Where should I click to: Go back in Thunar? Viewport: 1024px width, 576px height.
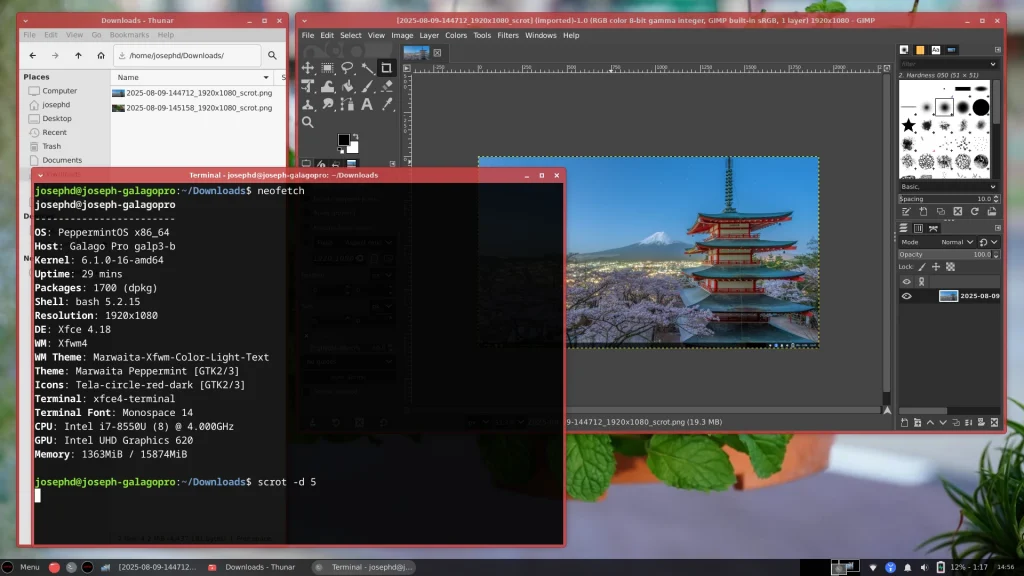tap(33, 56)
